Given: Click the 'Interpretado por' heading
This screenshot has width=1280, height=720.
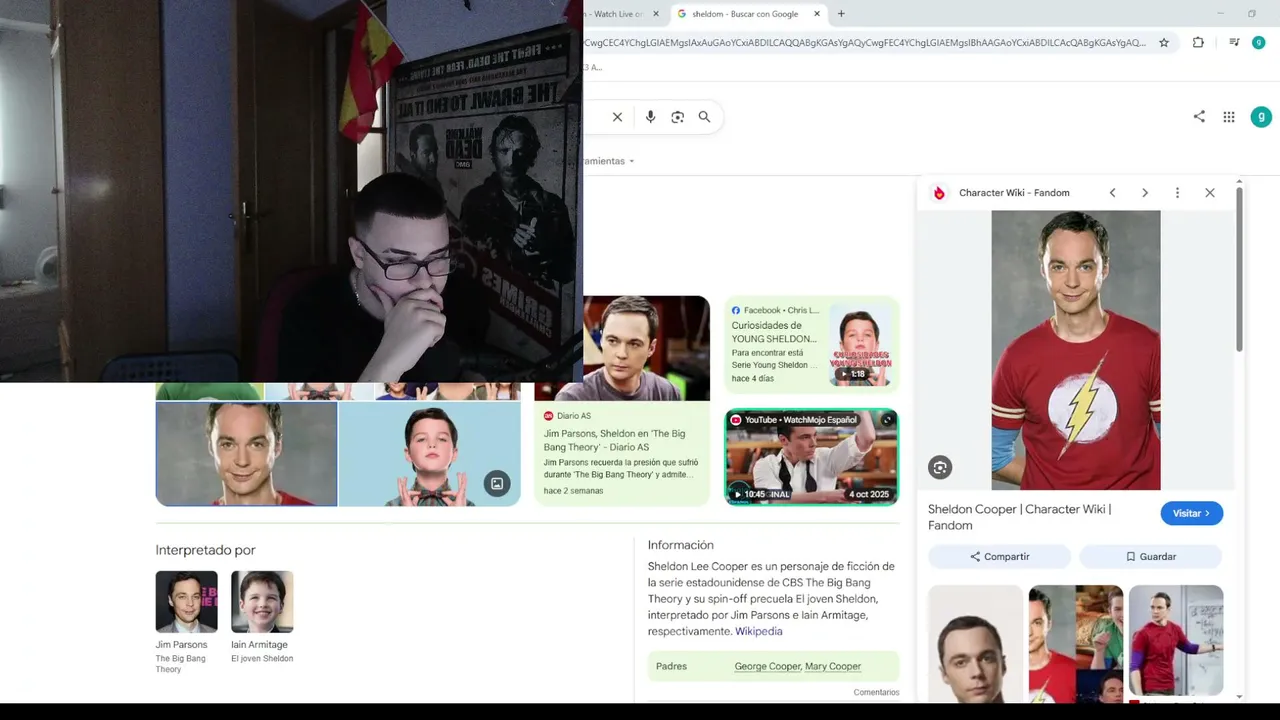Looking at the screenshot, I should [x=205, y=550].
